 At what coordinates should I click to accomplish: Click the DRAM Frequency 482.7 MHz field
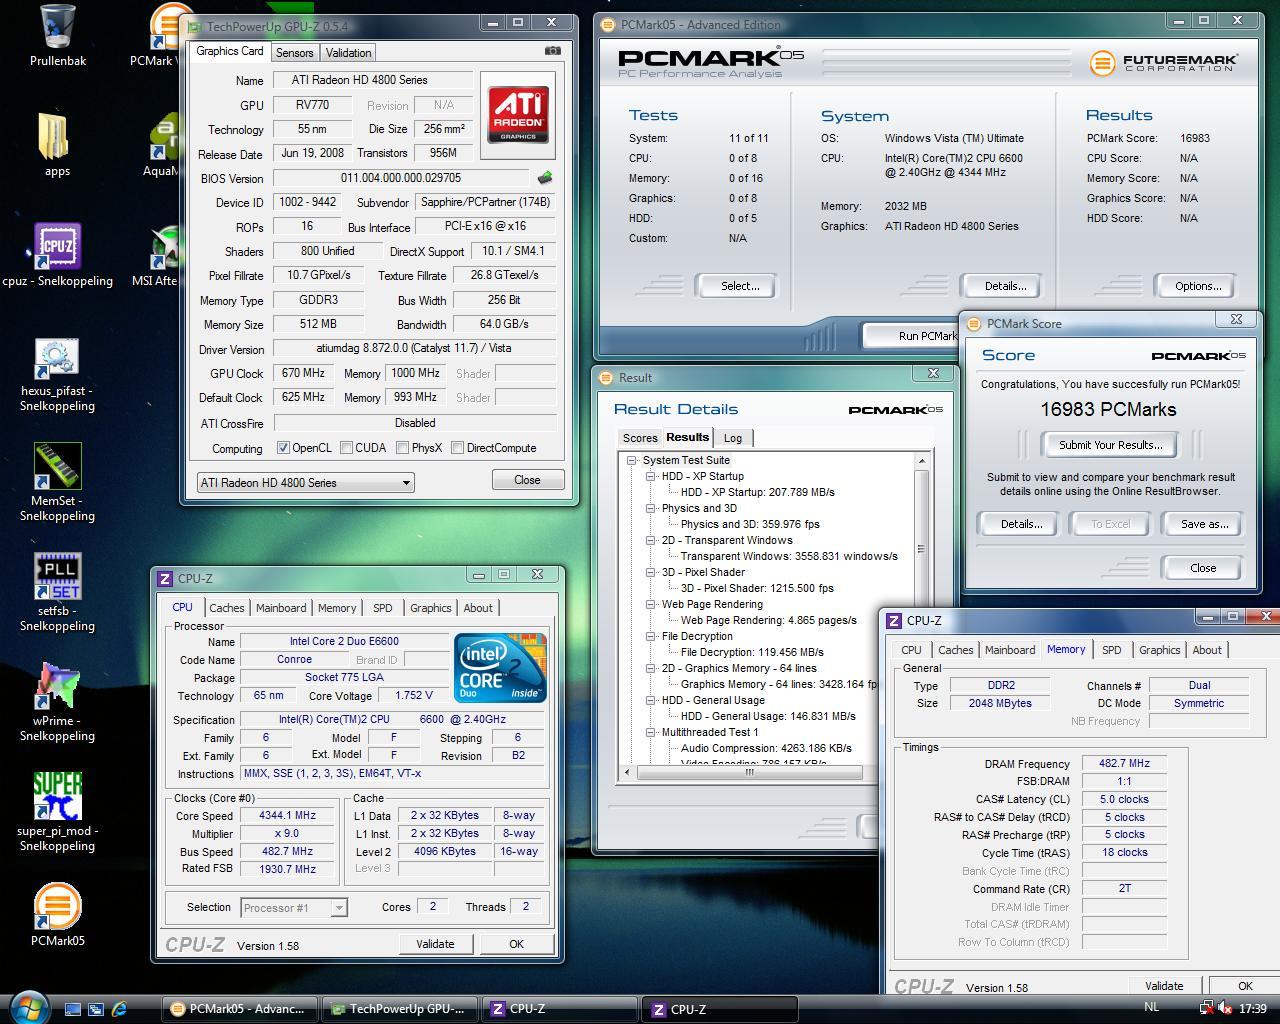coord(1123,763)
